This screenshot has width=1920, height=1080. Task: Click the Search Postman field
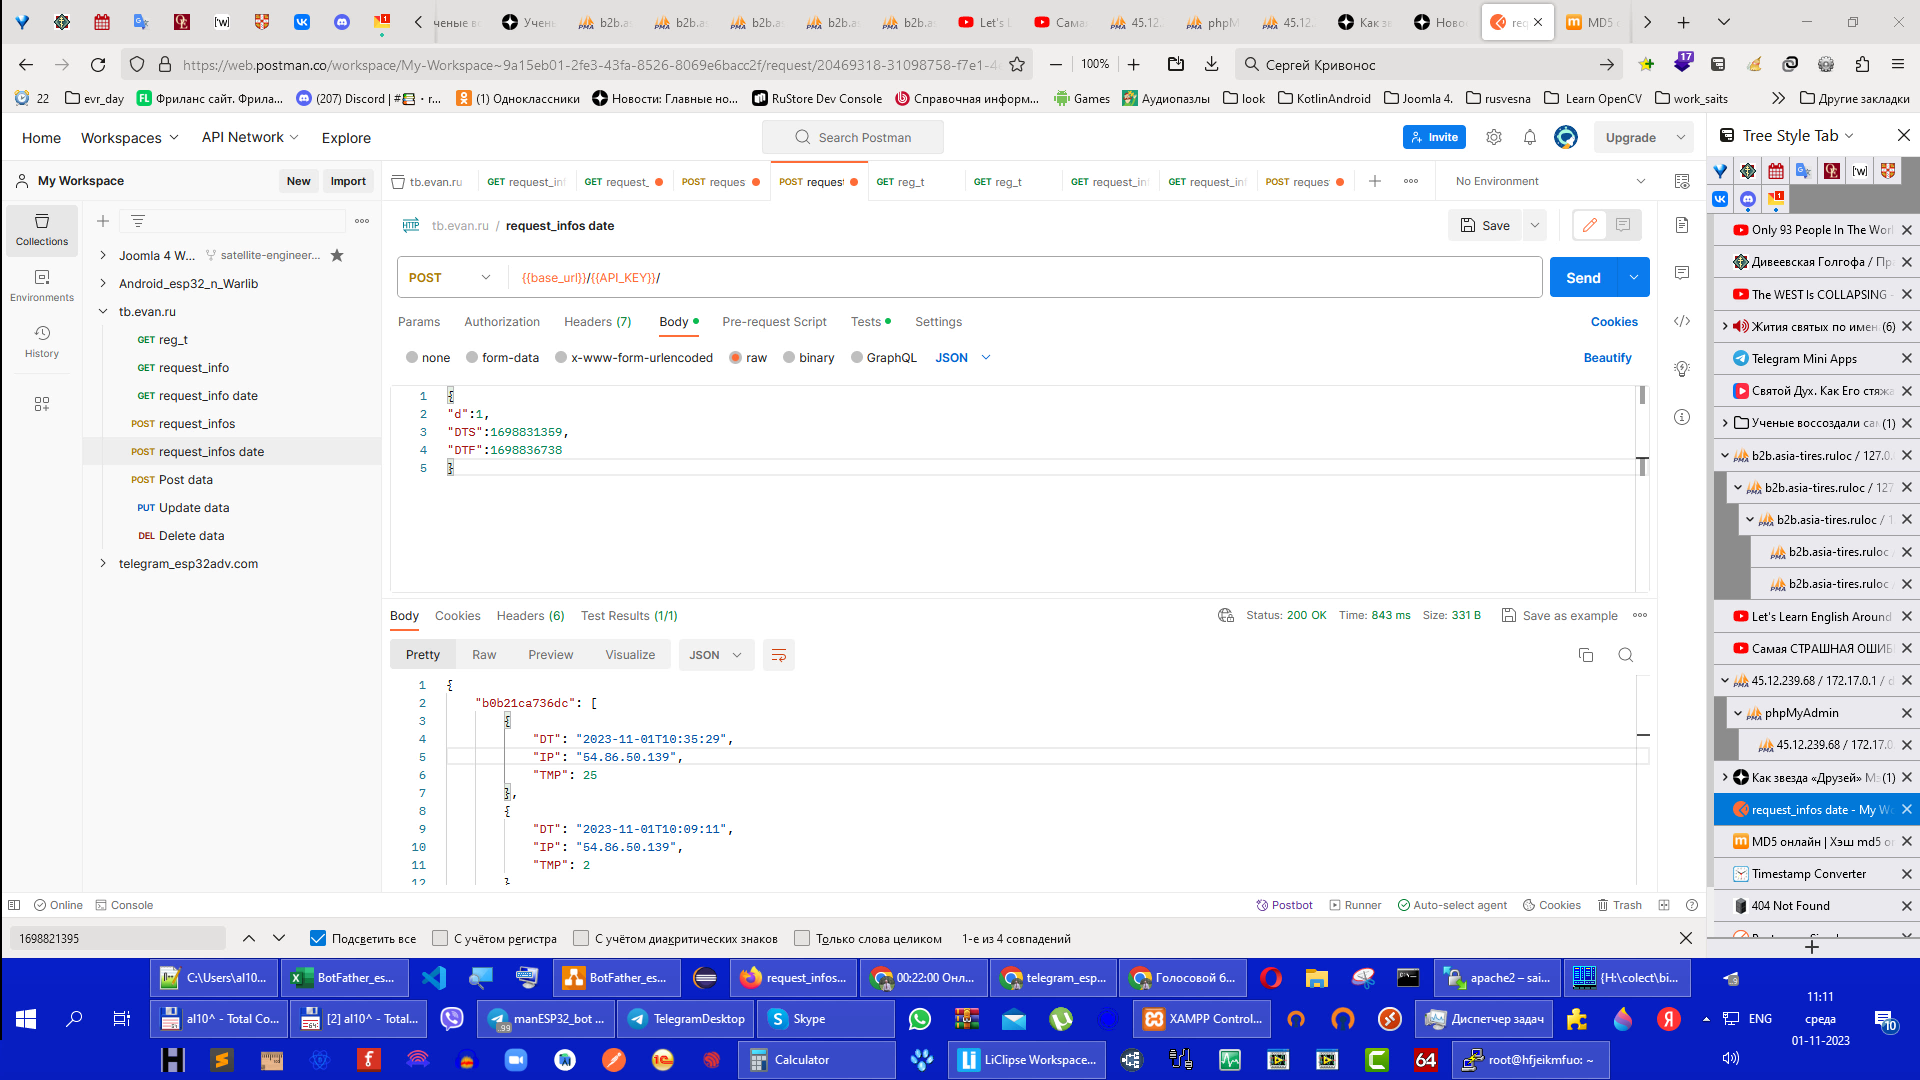(x=853, y=138)
